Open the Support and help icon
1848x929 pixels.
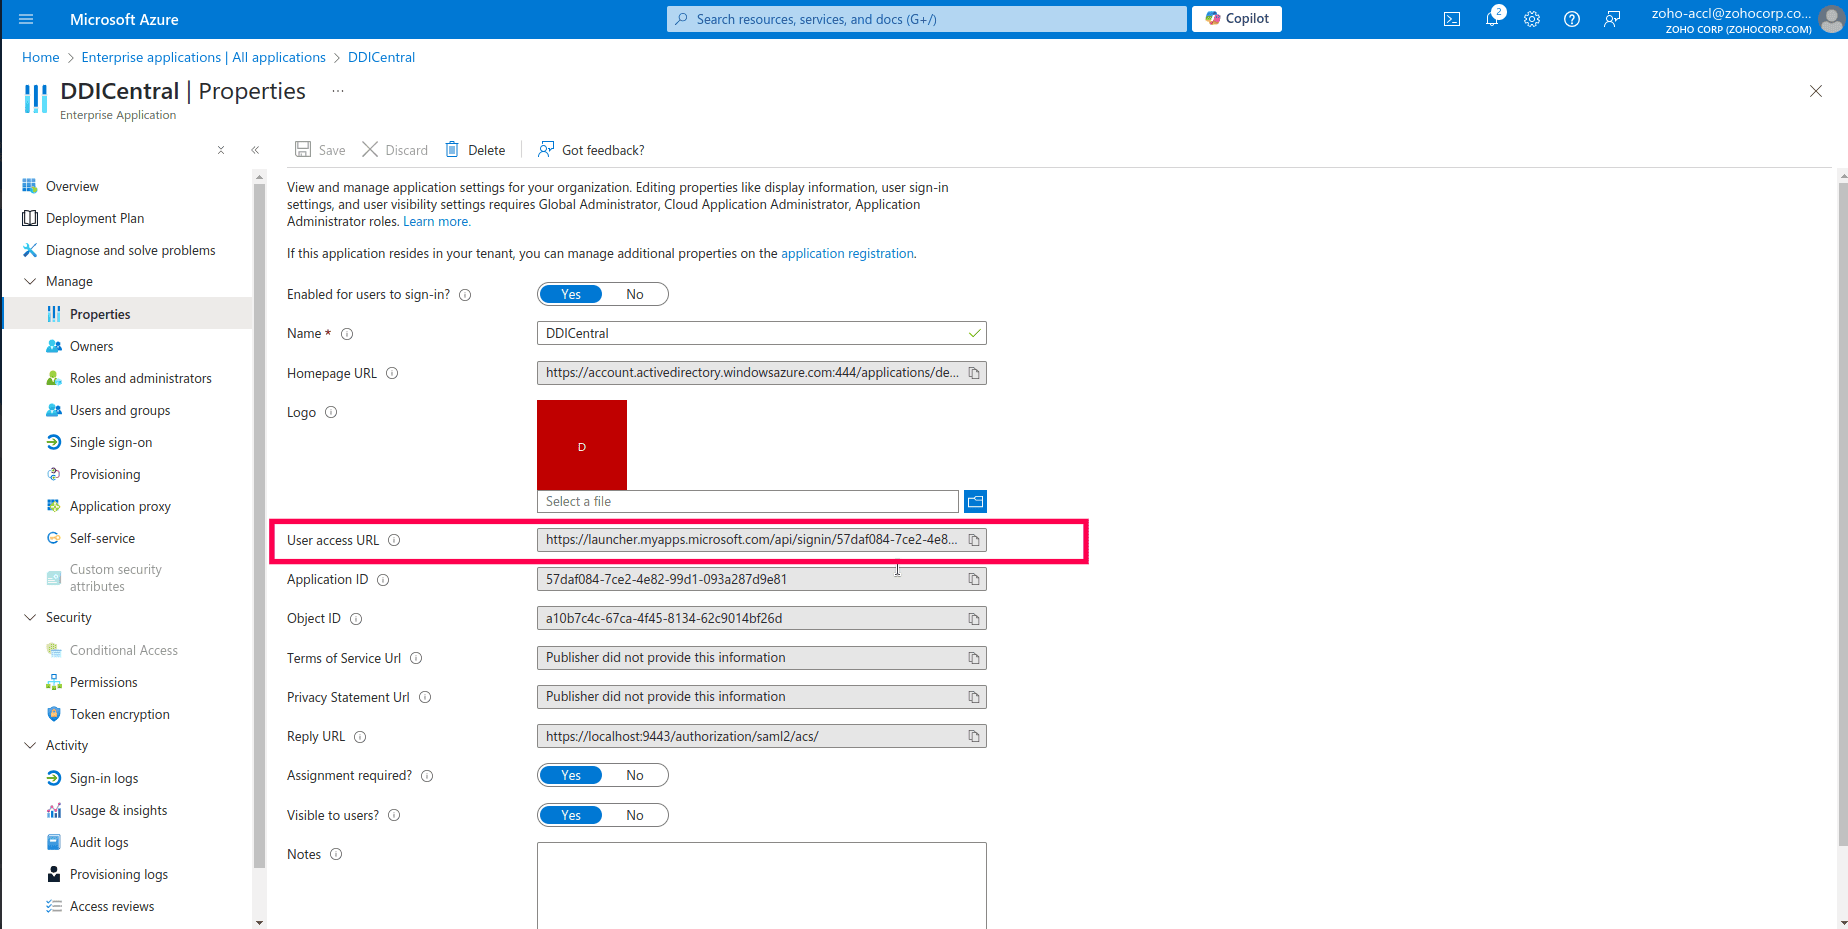coord(1572,19)
